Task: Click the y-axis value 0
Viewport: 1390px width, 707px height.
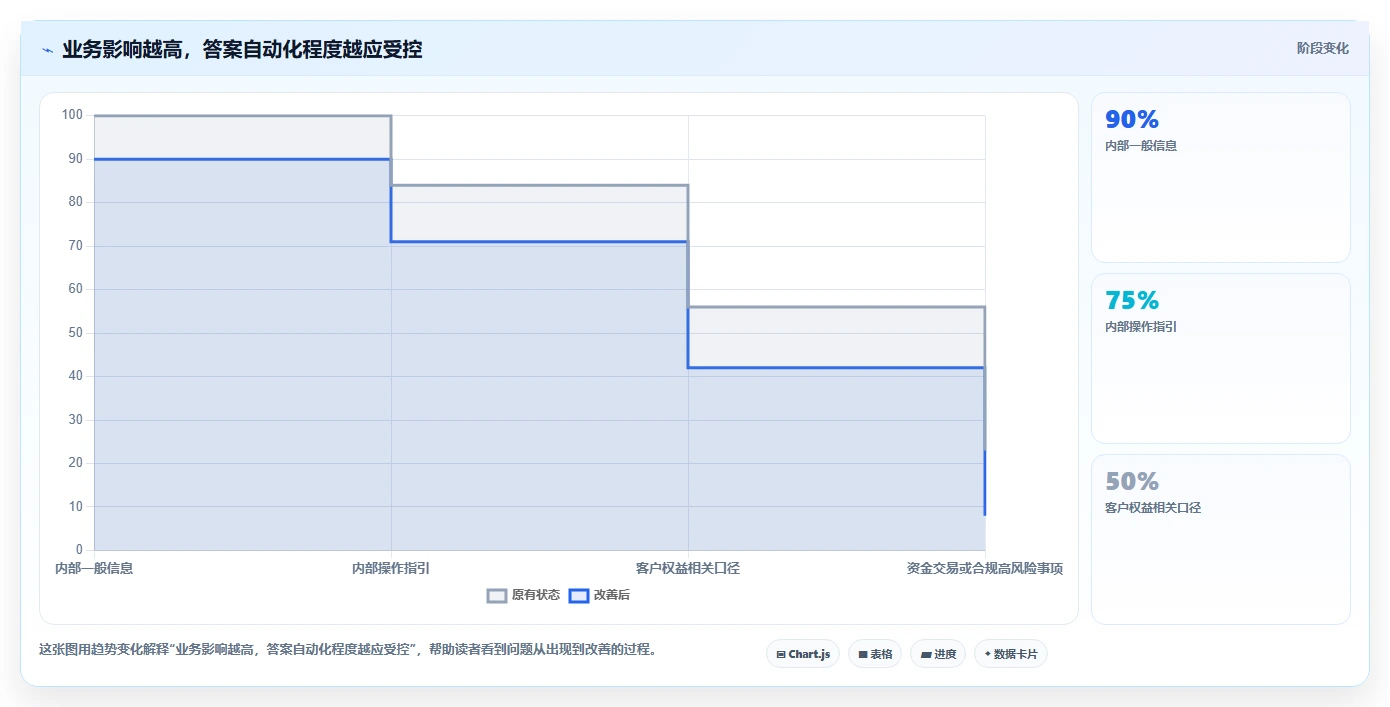Action: coord(80,550)
